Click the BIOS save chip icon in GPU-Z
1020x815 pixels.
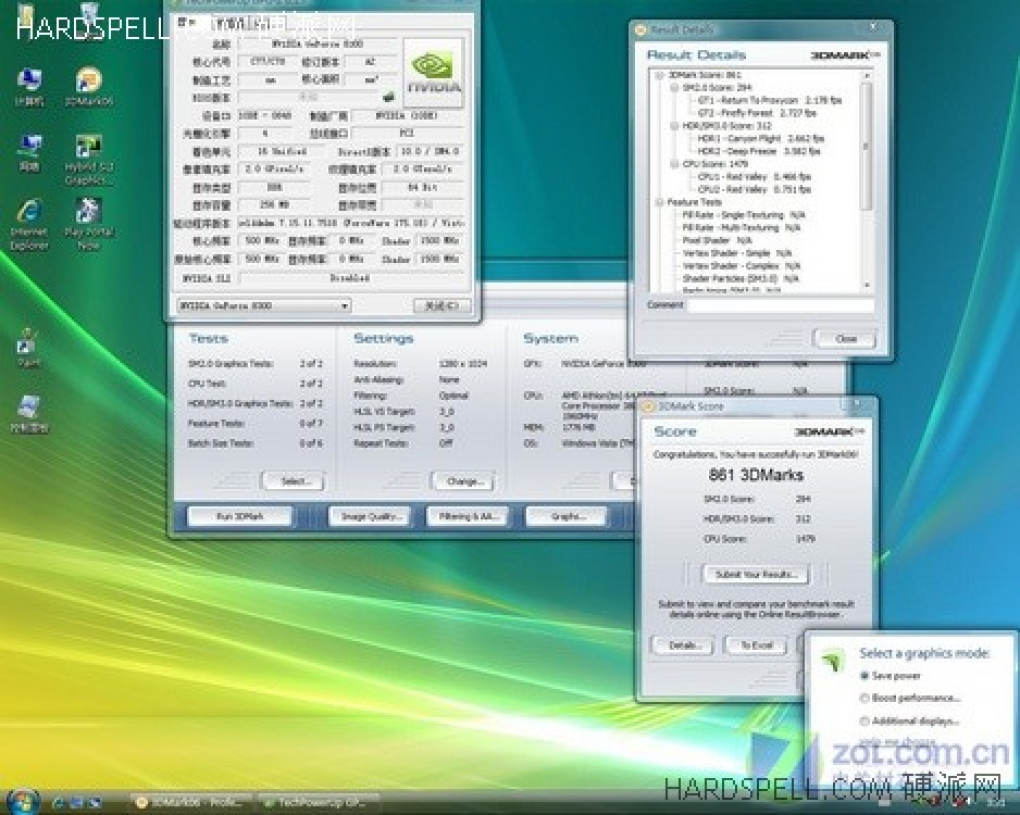[x=388, y=97]
